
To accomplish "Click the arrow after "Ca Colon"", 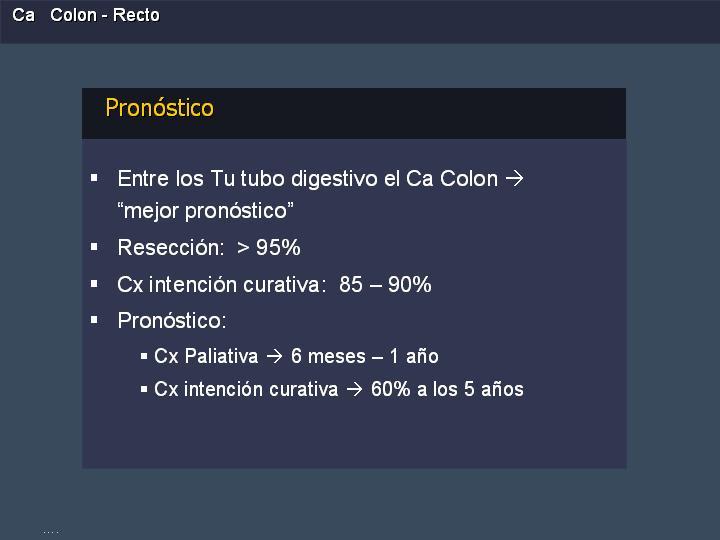I will pos(515,179).
